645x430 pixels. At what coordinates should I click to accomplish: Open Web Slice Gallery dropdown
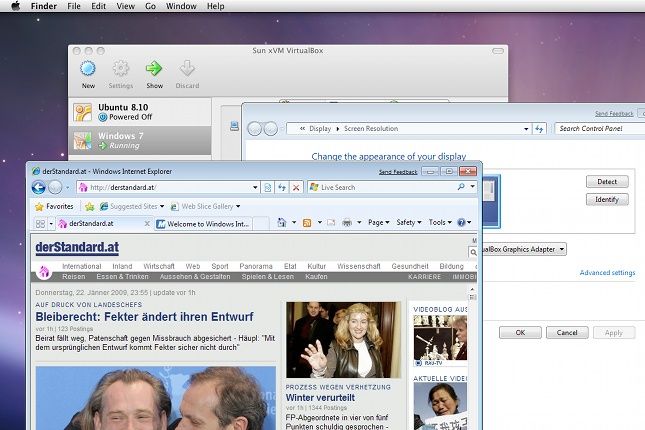click(205, 206)
